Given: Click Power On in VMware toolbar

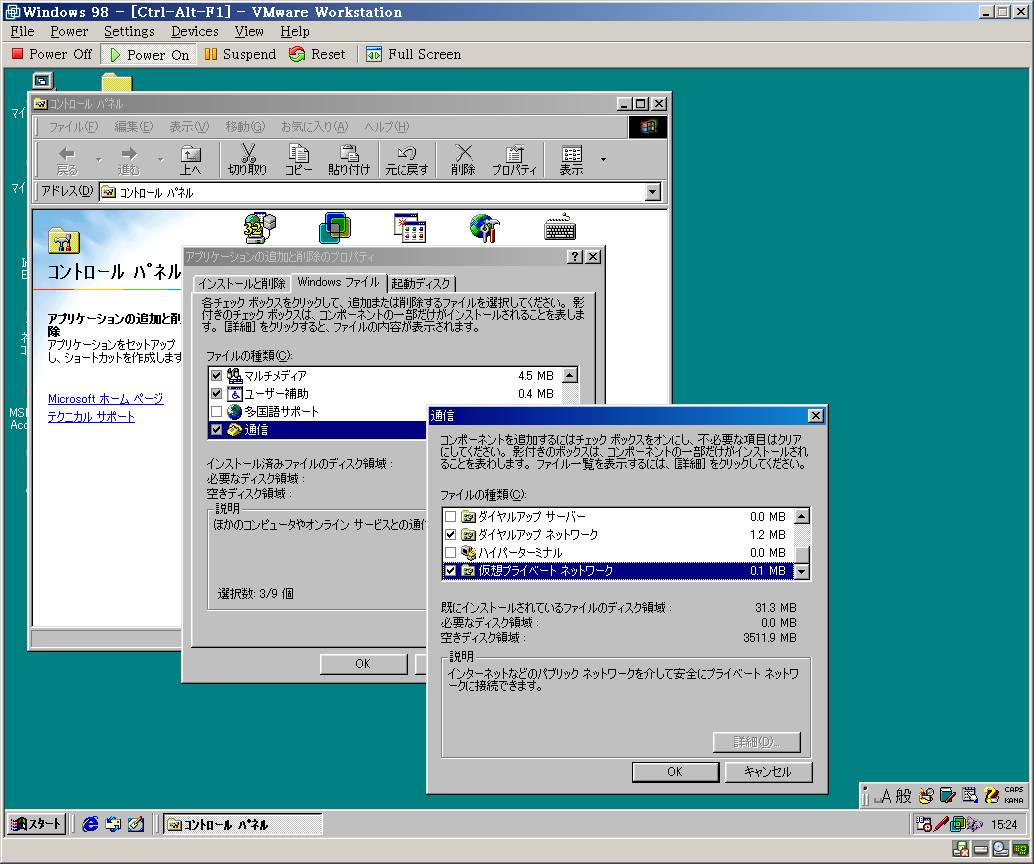Looking at the screenshot, I should tap(150, 55).
